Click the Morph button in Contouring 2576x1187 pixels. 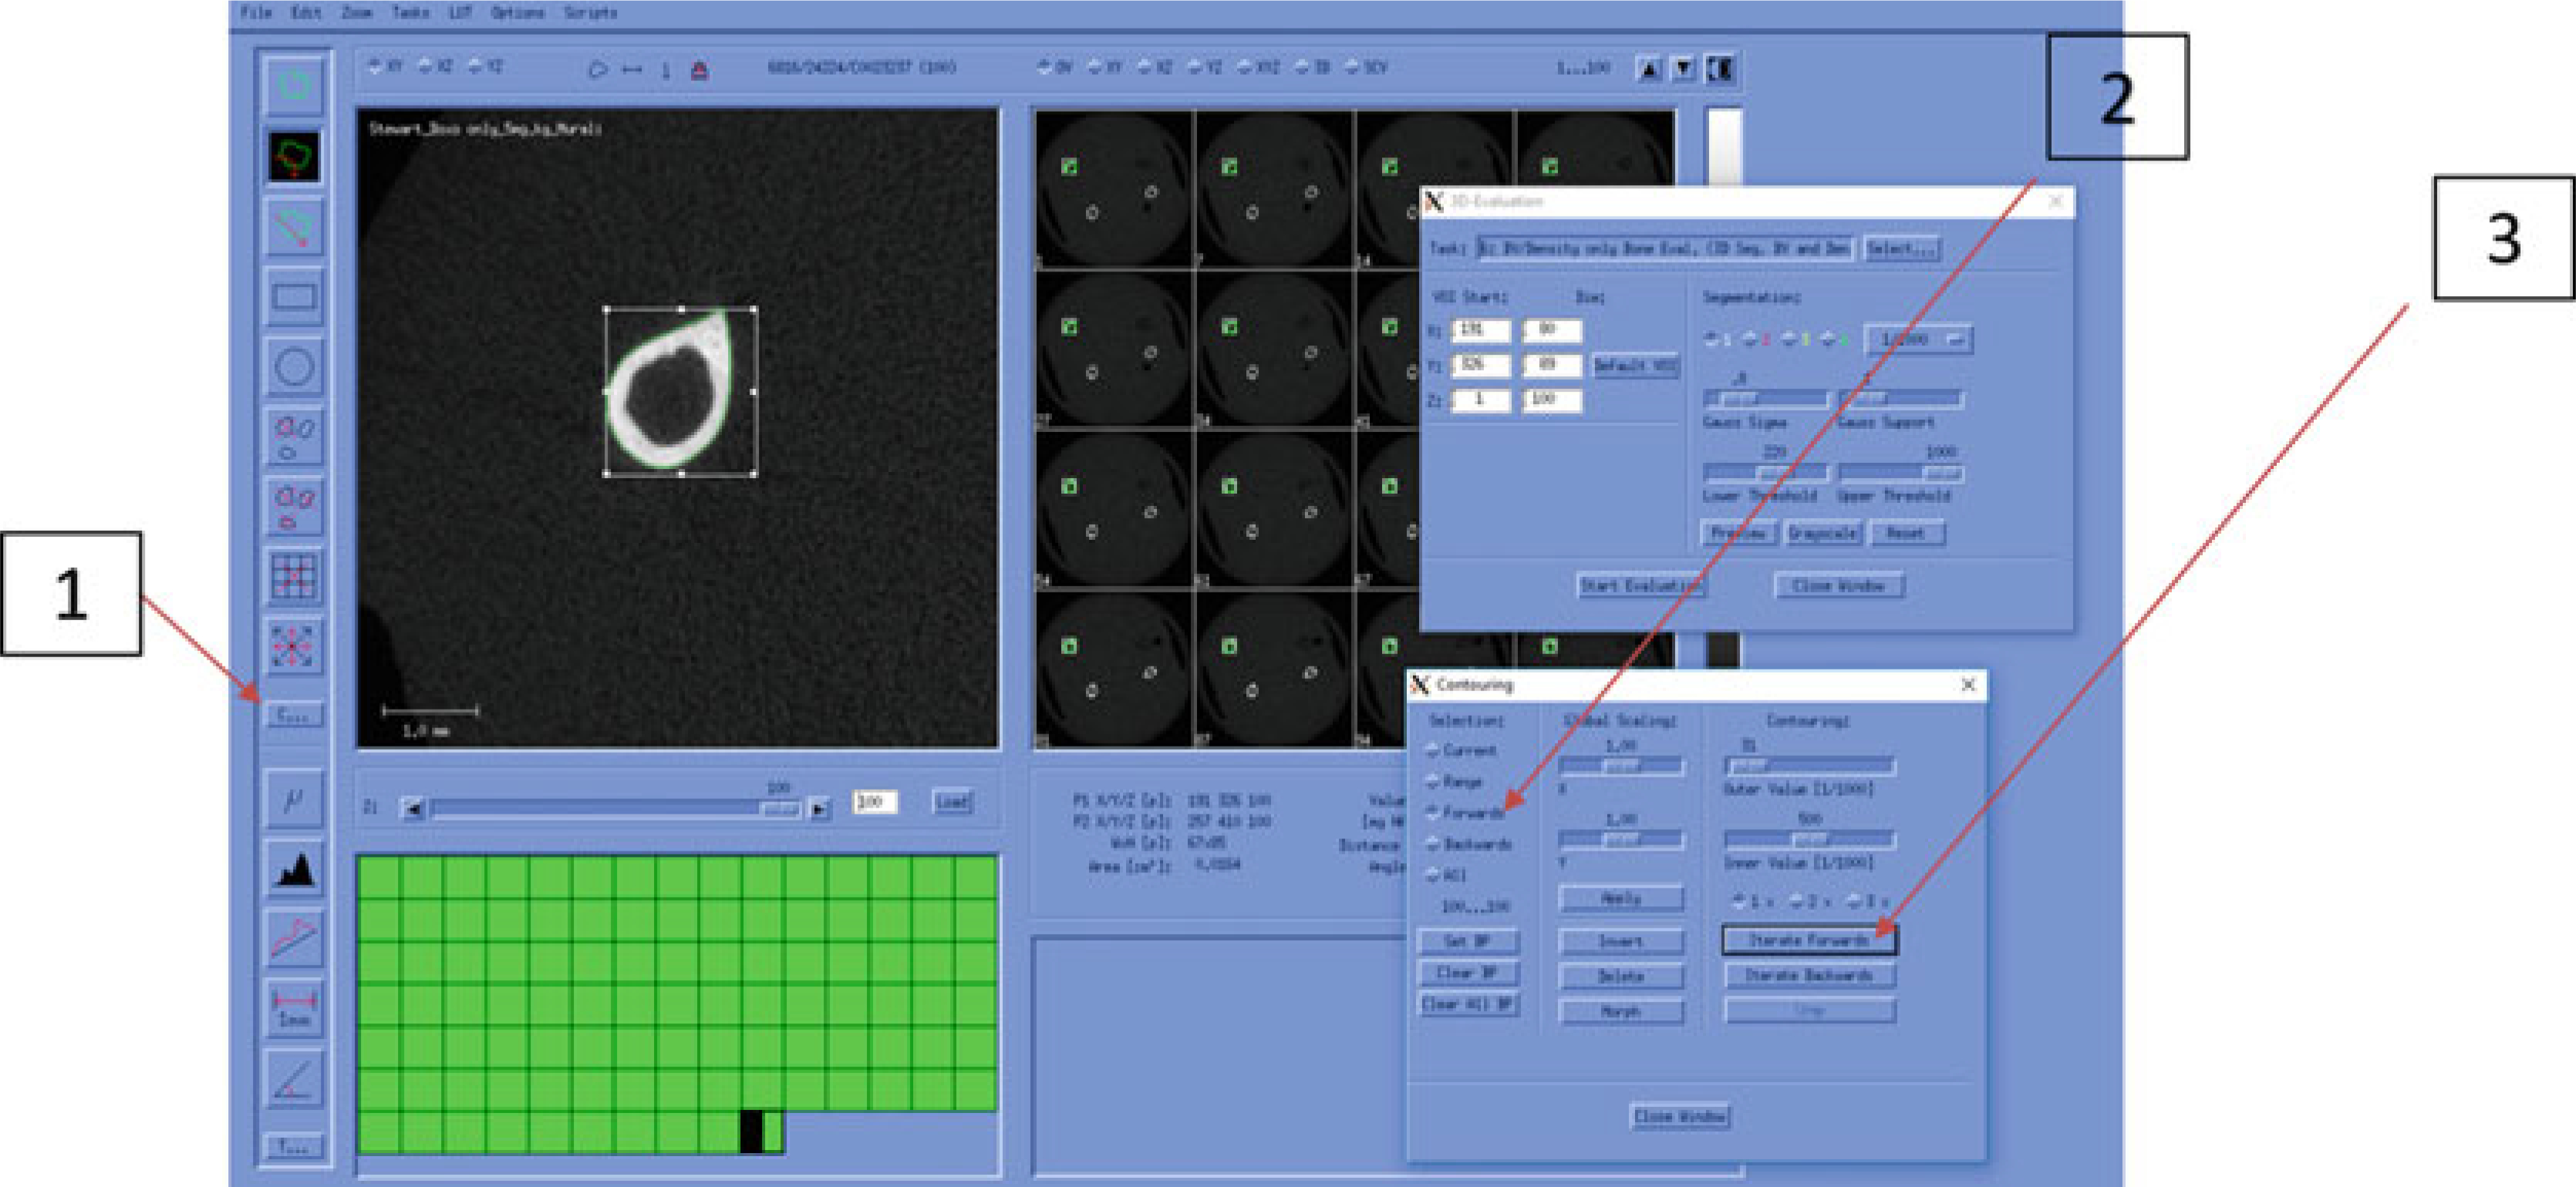pos(1620,1011)
